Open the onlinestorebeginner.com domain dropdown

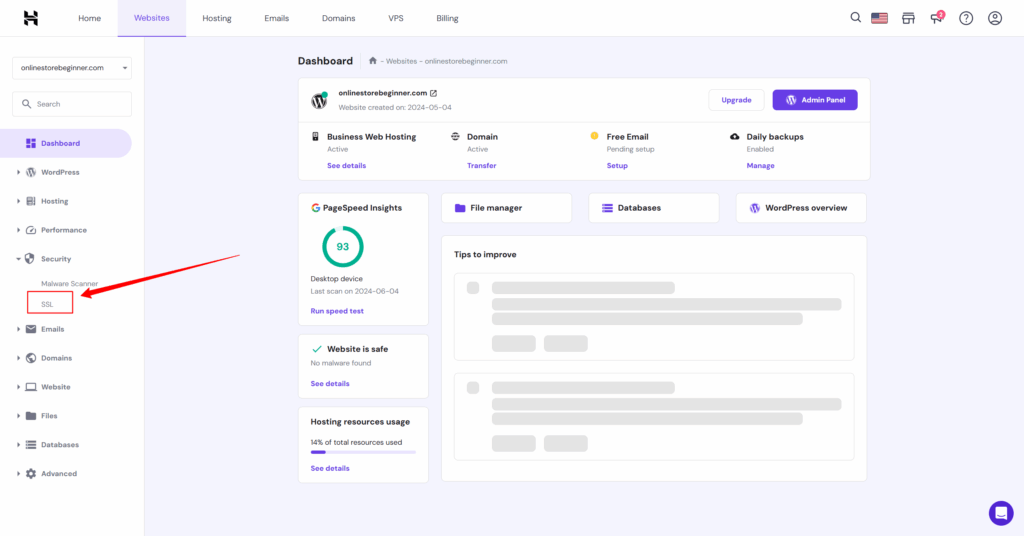pyautogui.click(x=72, y=68)
